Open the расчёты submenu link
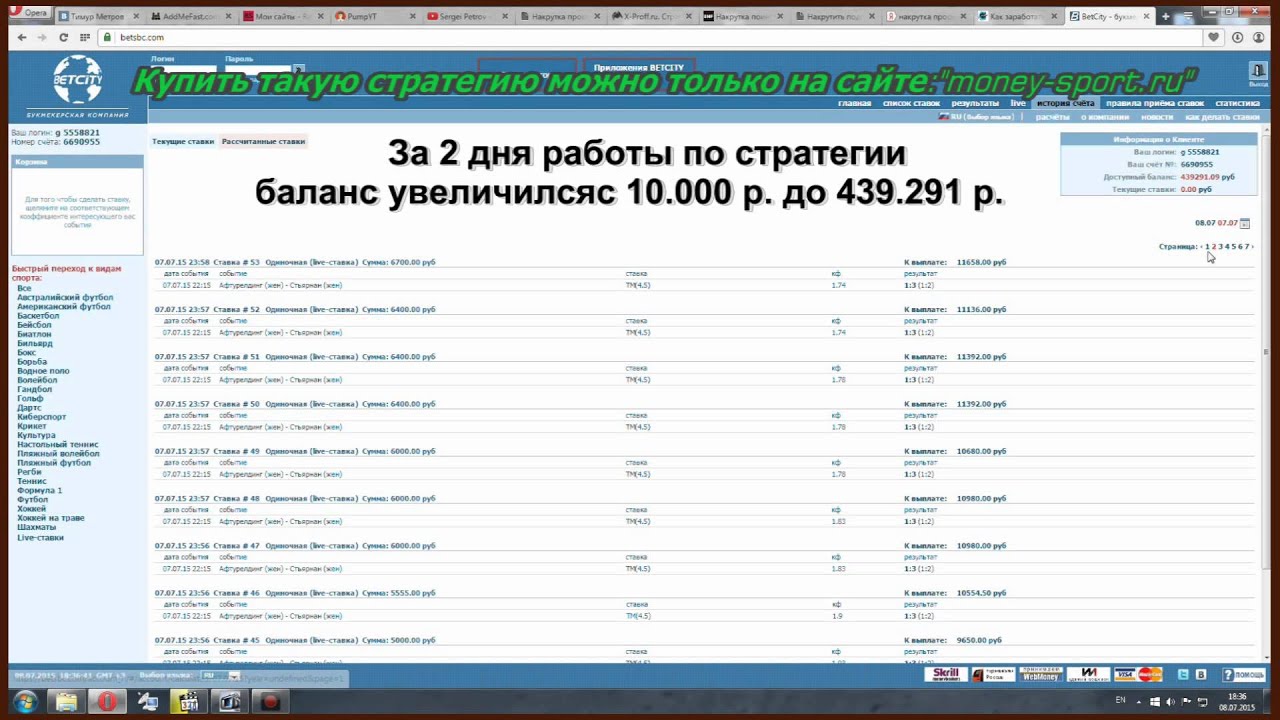Image resolution: width=1280 pixels, height=720 pixels. click(x=1052, y=117)
